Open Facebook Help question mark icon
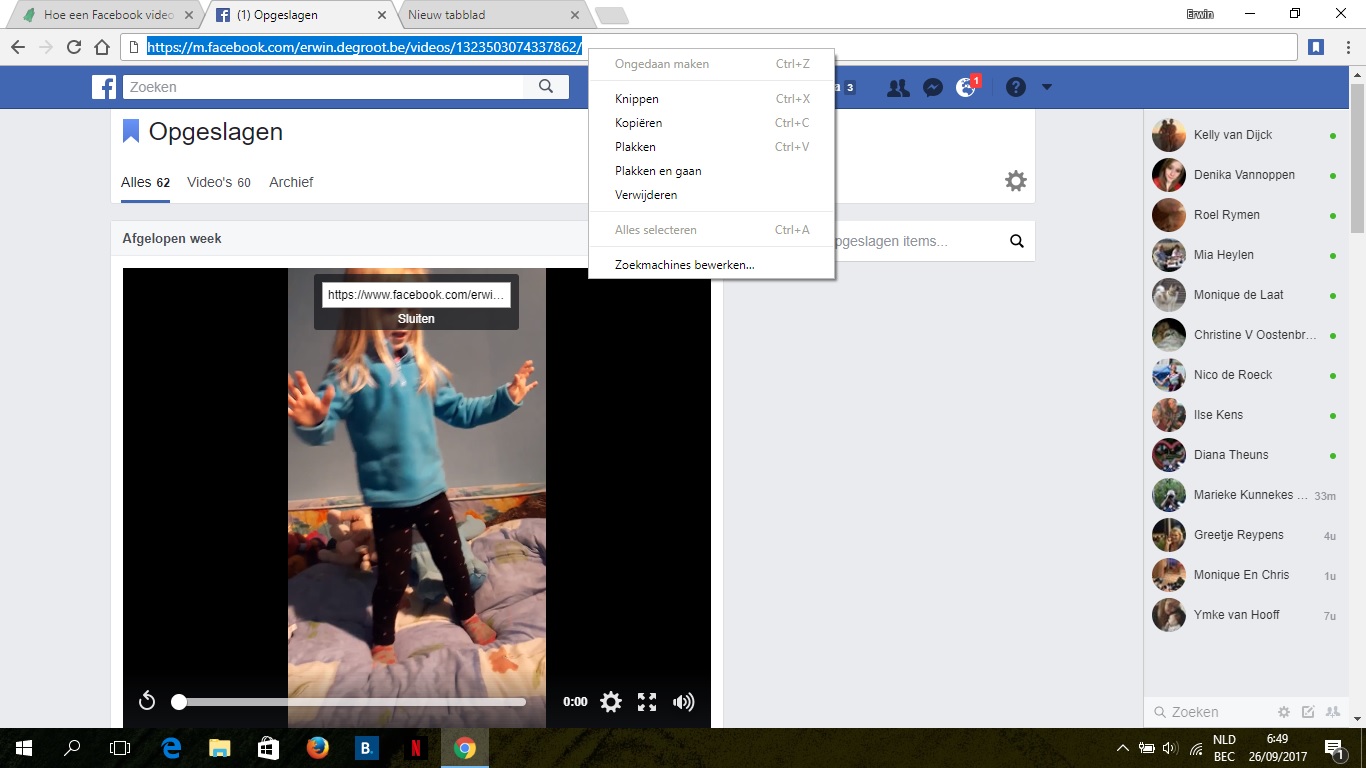 coord(1016,87)
